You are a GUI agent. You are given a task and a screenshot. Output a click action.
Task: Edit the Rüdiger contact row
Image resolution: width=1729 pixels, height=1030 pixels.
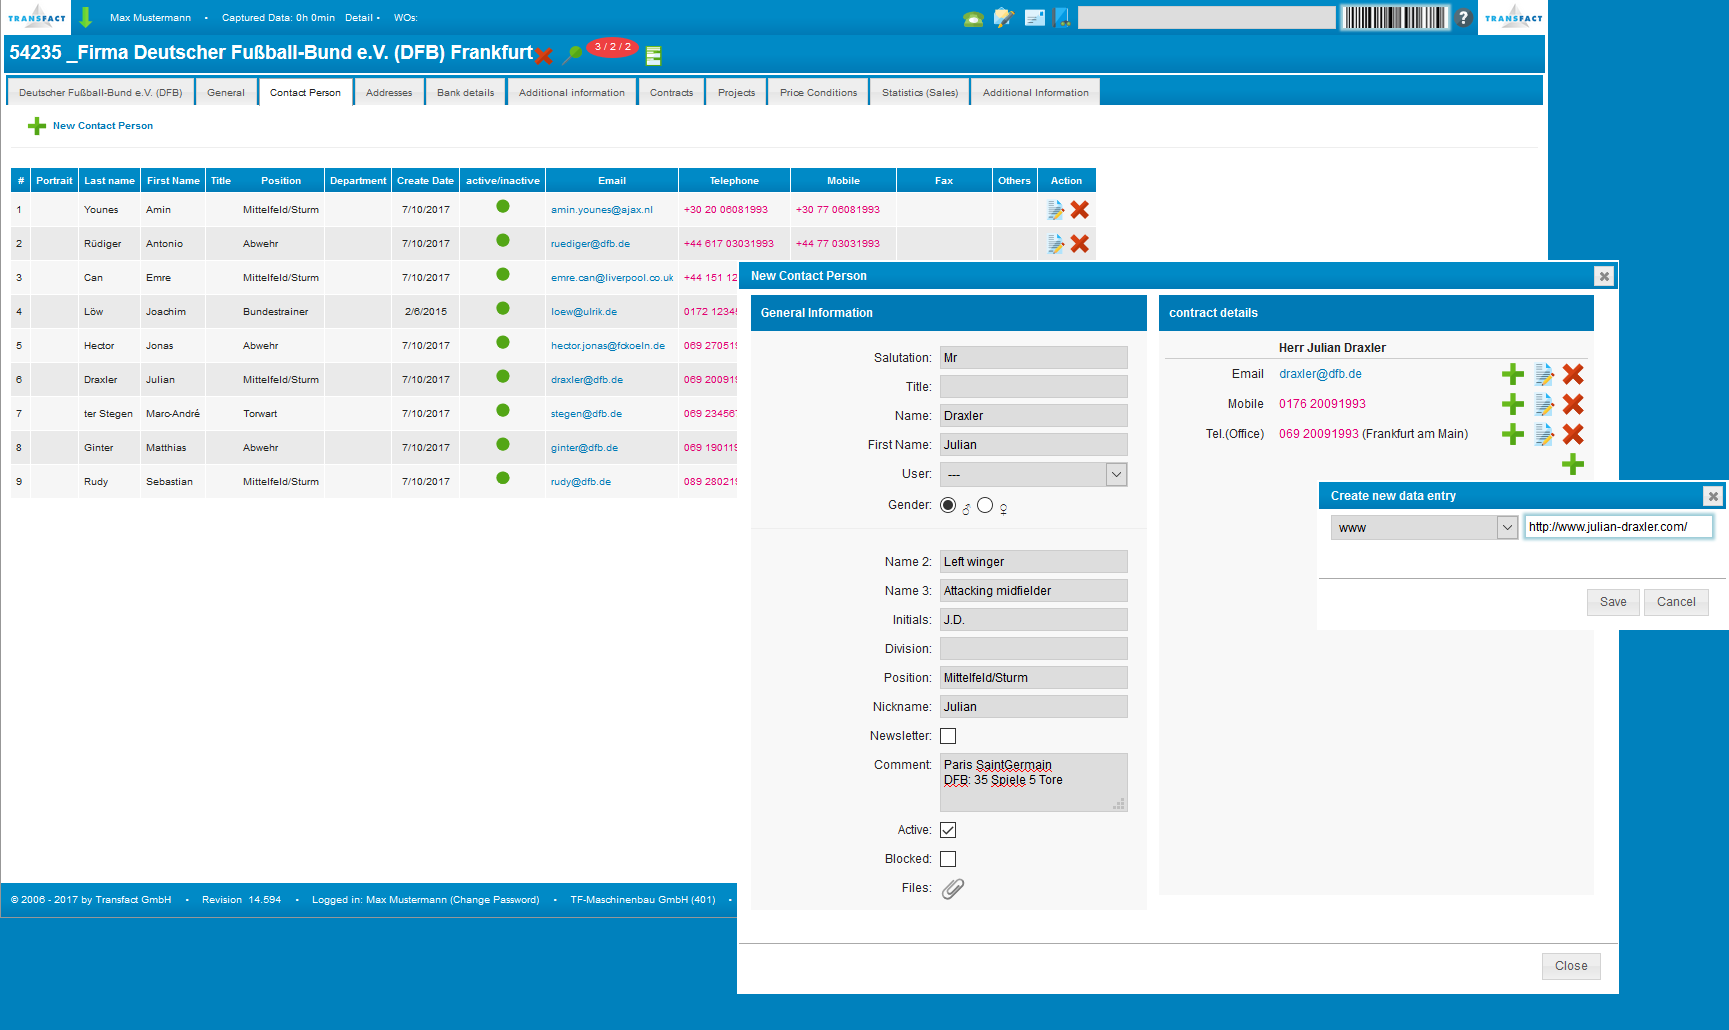1055,244
